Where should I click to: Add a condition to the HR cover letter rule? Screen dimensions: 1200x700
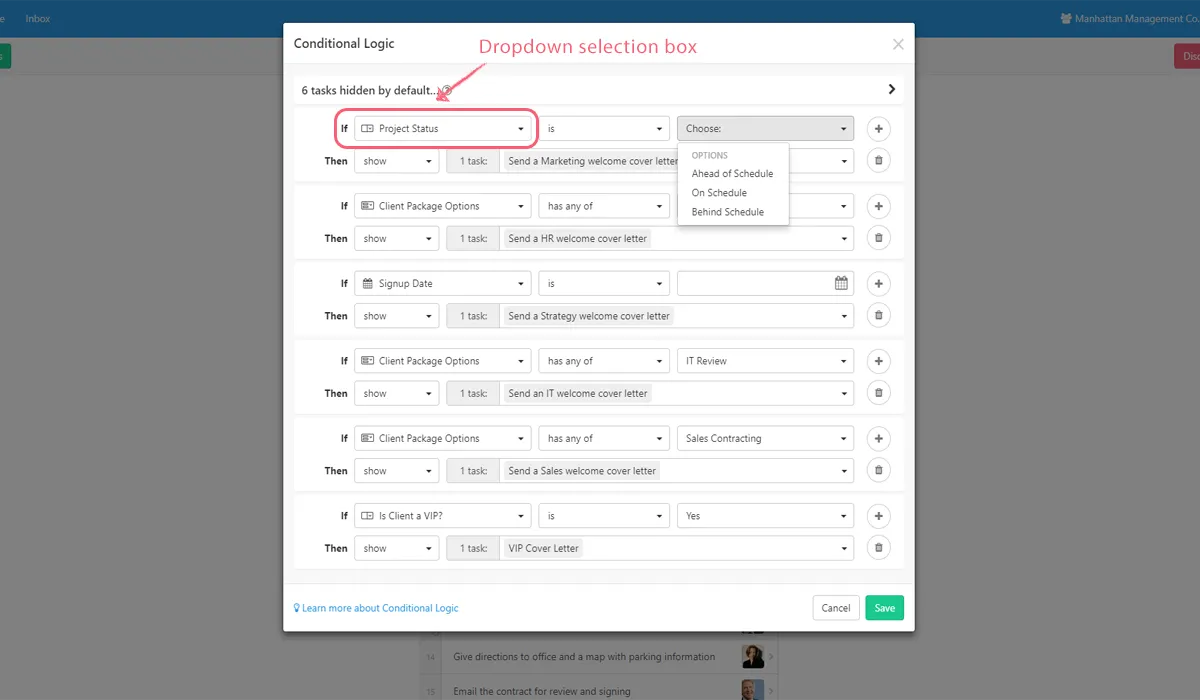click(878, 206)
